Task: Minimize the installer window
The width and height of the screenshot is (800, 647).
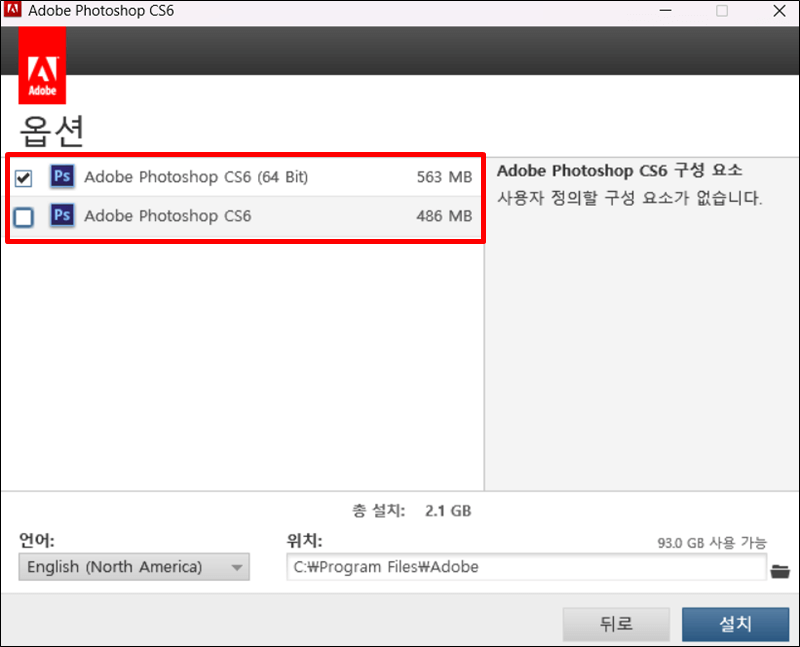Action: (666, 11)
